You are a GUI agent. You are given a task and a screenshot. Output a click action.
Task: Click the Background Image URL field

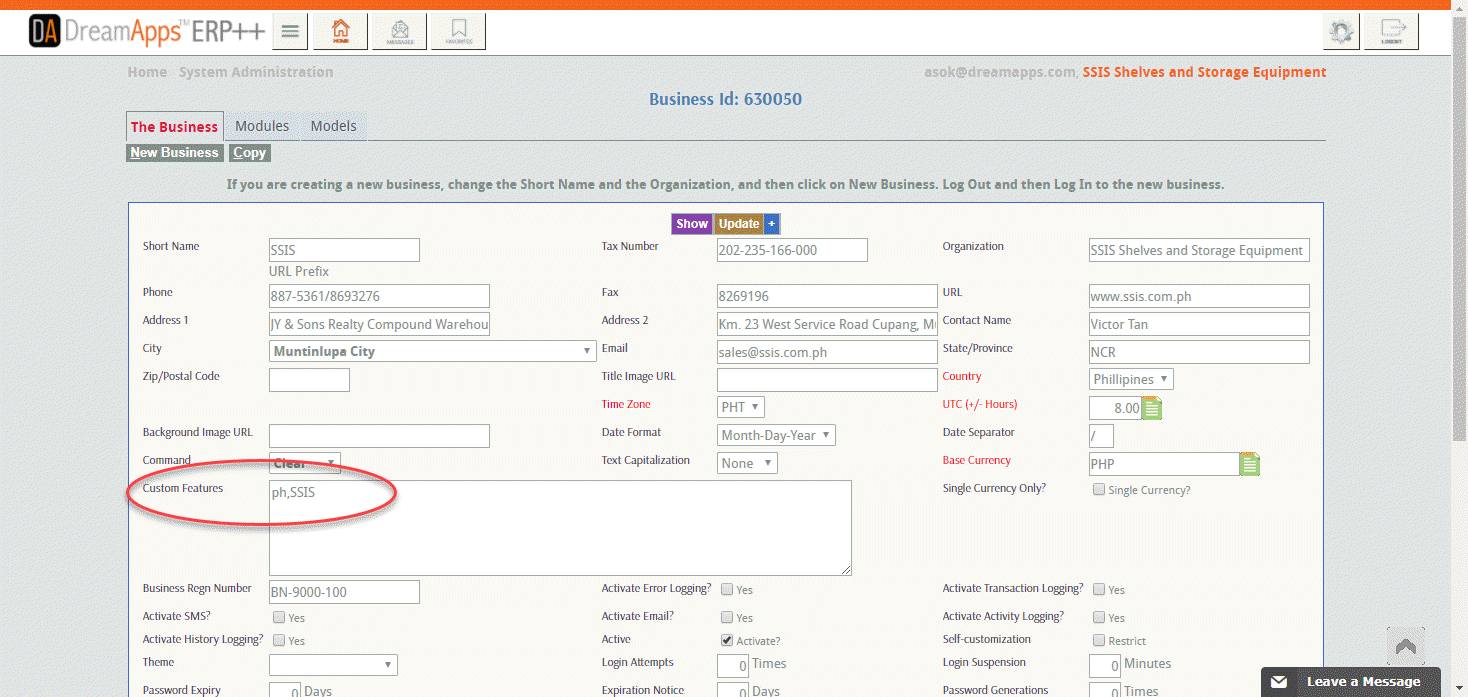point(379,436)
